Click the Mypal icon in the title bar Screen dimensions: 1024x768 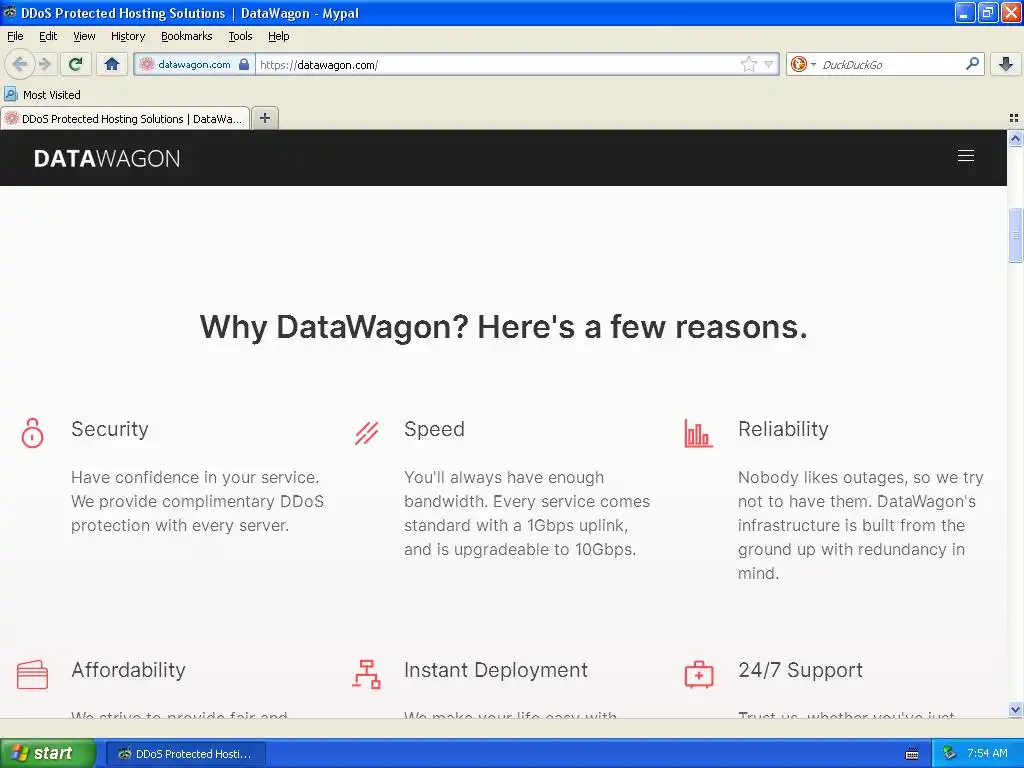pos(10,12)
